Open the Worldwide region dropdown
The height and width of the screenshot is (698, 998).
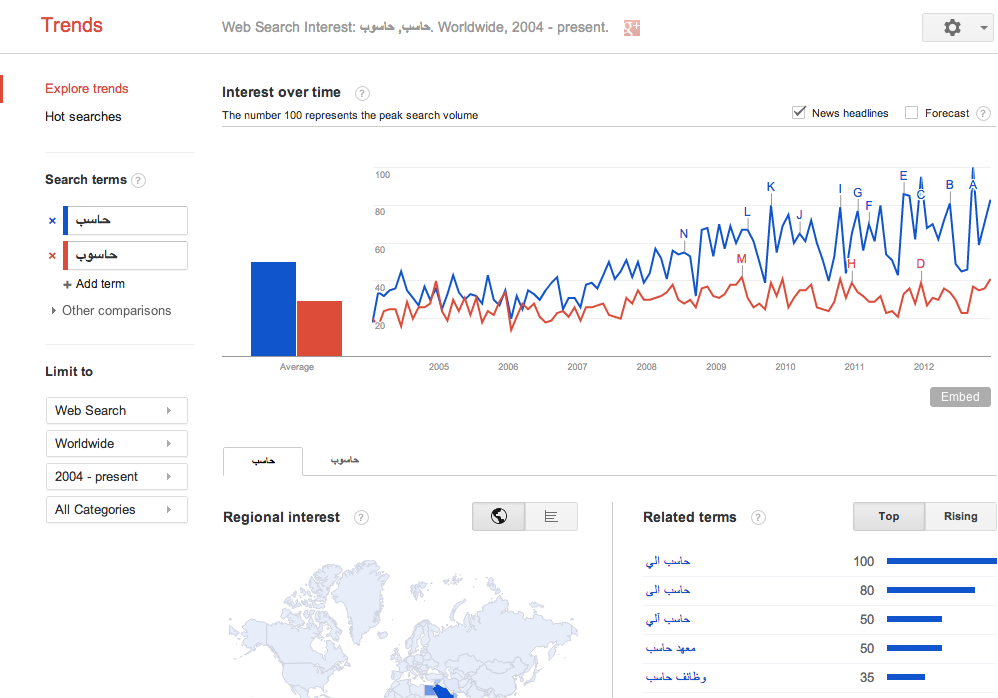point(116,444)
